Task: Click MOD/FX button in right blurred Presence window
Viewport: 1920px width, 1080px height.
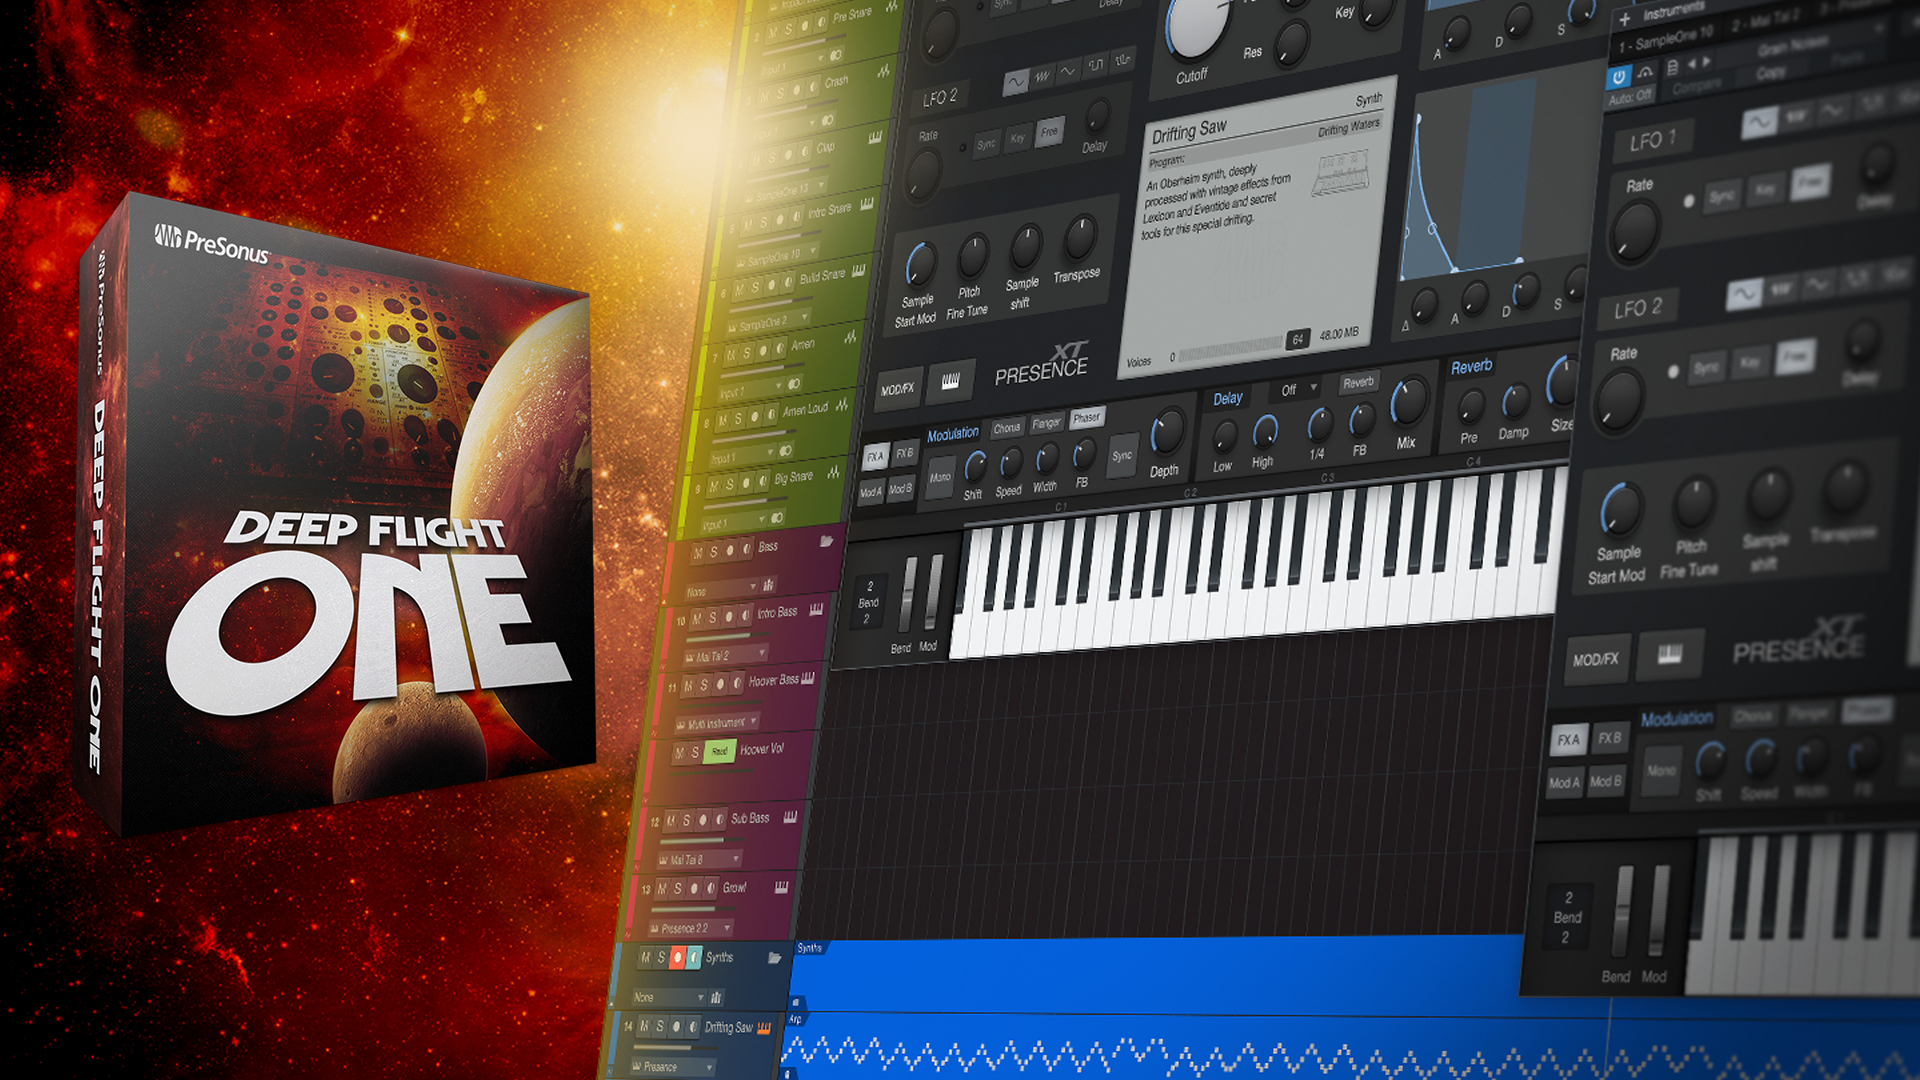Action: click(1595, 660)
